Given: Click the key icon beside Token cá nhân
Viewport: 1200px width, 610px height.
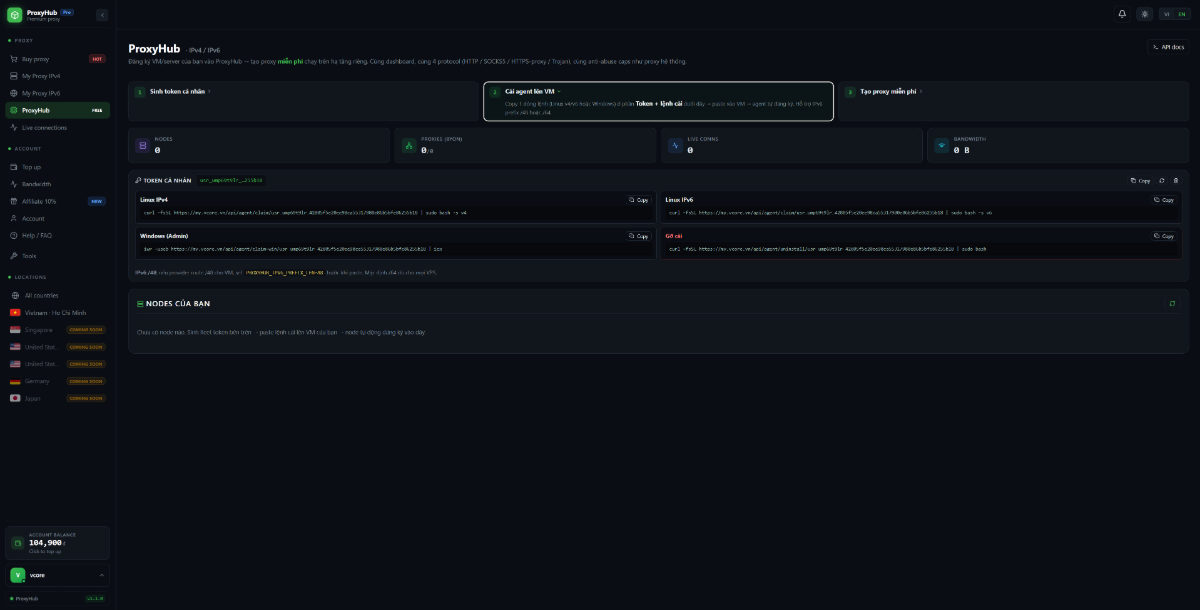Looking at the screenshot, I should click(x=138, y=180).
